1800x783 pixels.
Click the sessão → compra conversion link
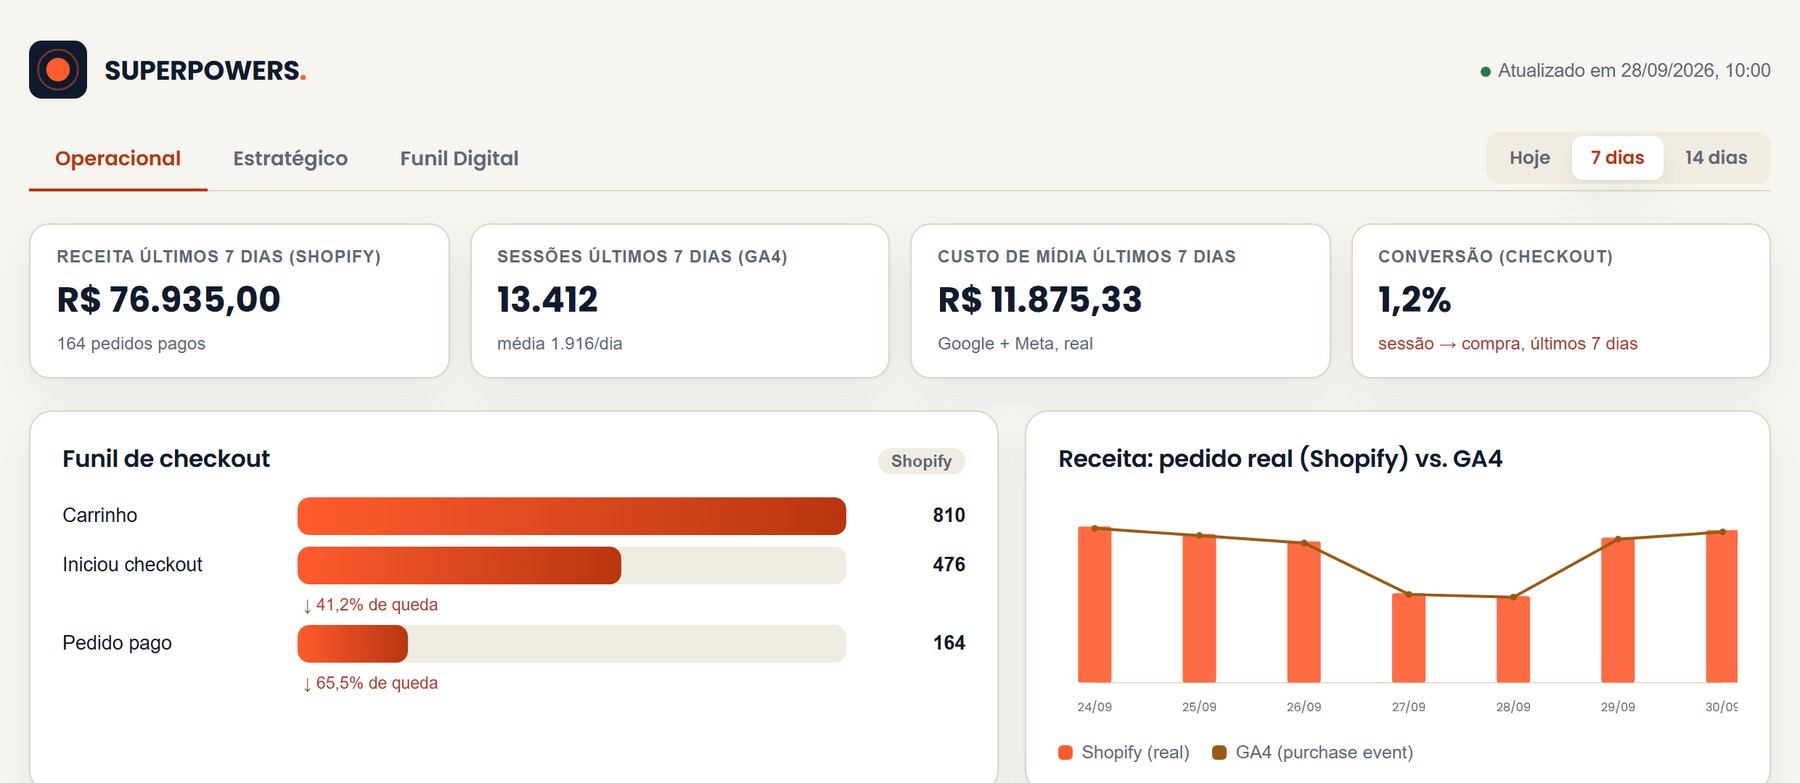[1507, 344]
